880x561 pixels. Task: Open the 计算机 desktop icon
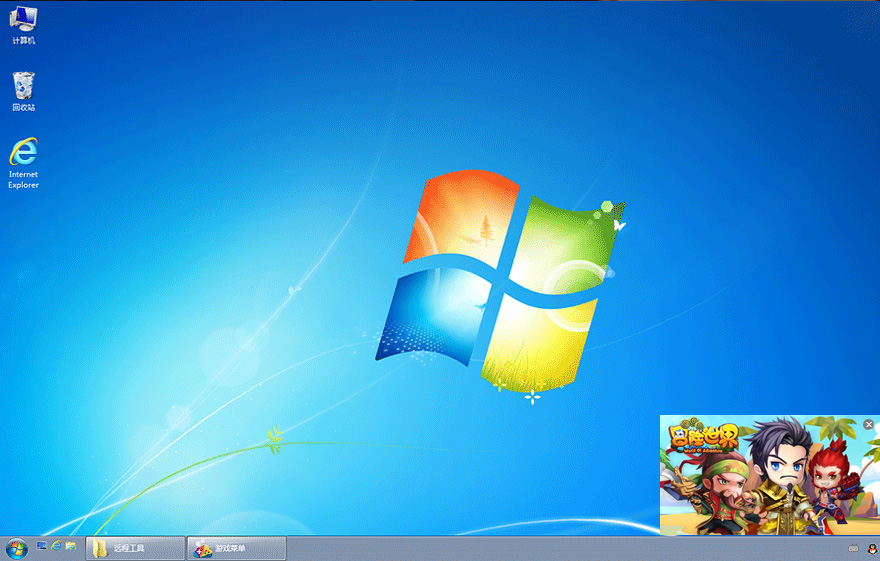(x=23, y=25)
